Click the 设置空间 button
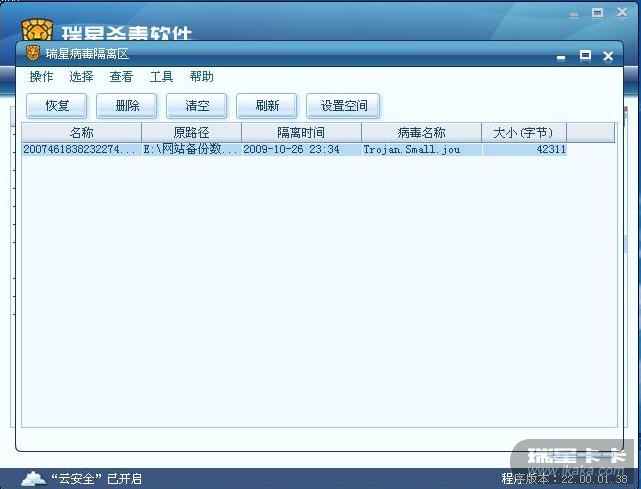 (x=343, y=106)
